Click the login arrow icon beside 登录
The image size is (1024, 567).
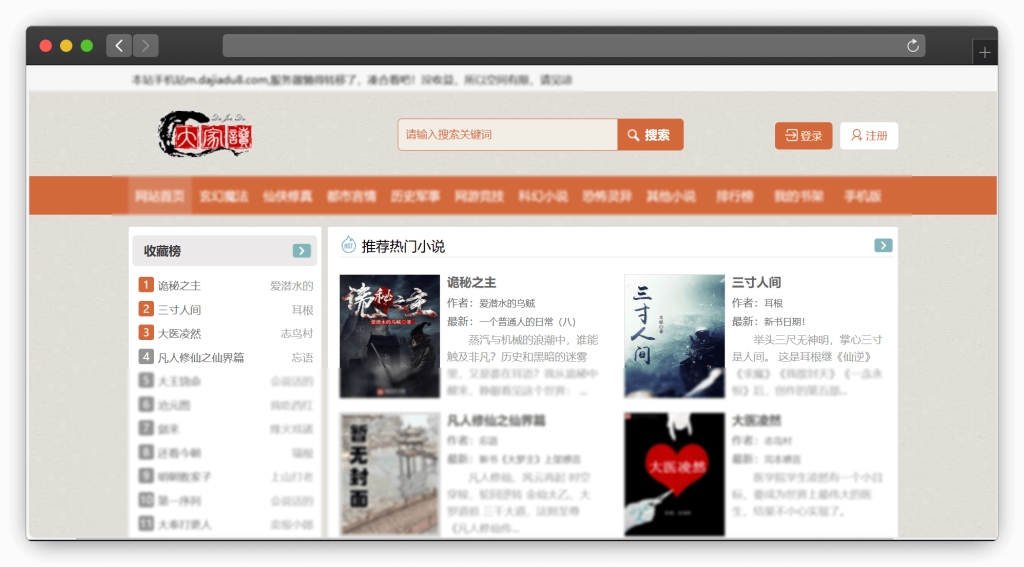pyautogui.click(x=791, y=135)
